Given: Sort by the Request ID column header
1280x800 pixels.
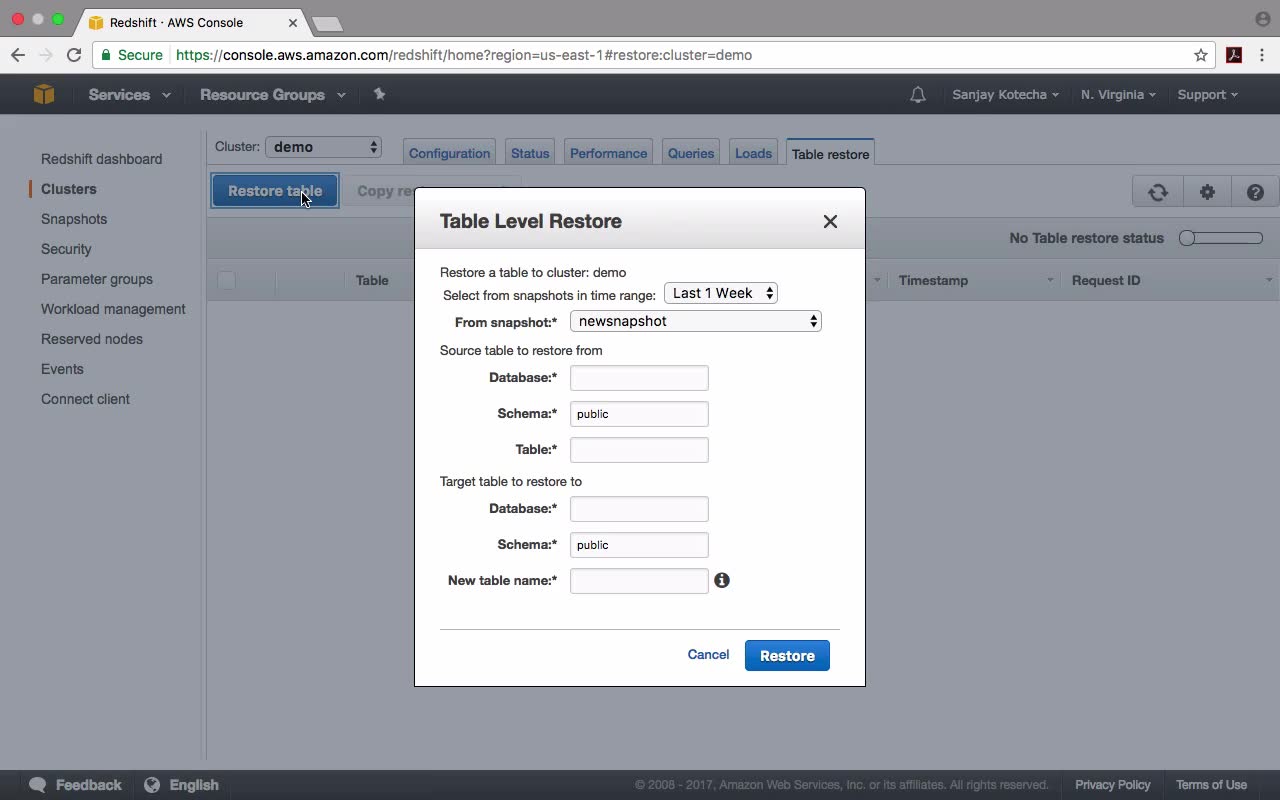Looking at the screenshot, I should click(1106, 280).
